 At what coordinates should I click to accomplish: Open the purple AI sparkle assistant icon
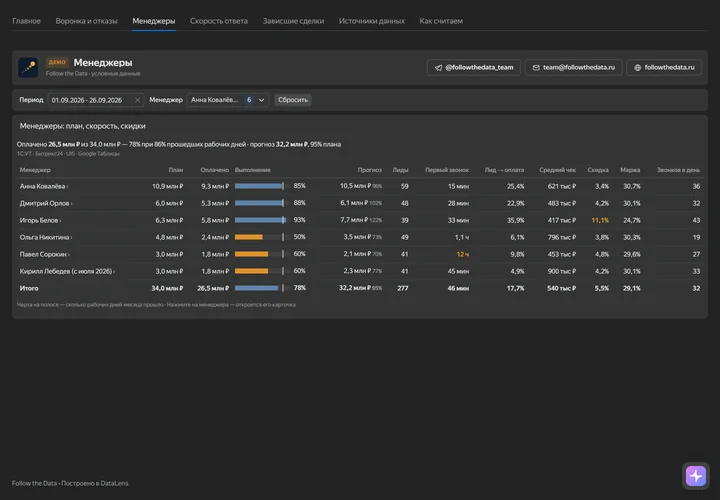point(696,476)
